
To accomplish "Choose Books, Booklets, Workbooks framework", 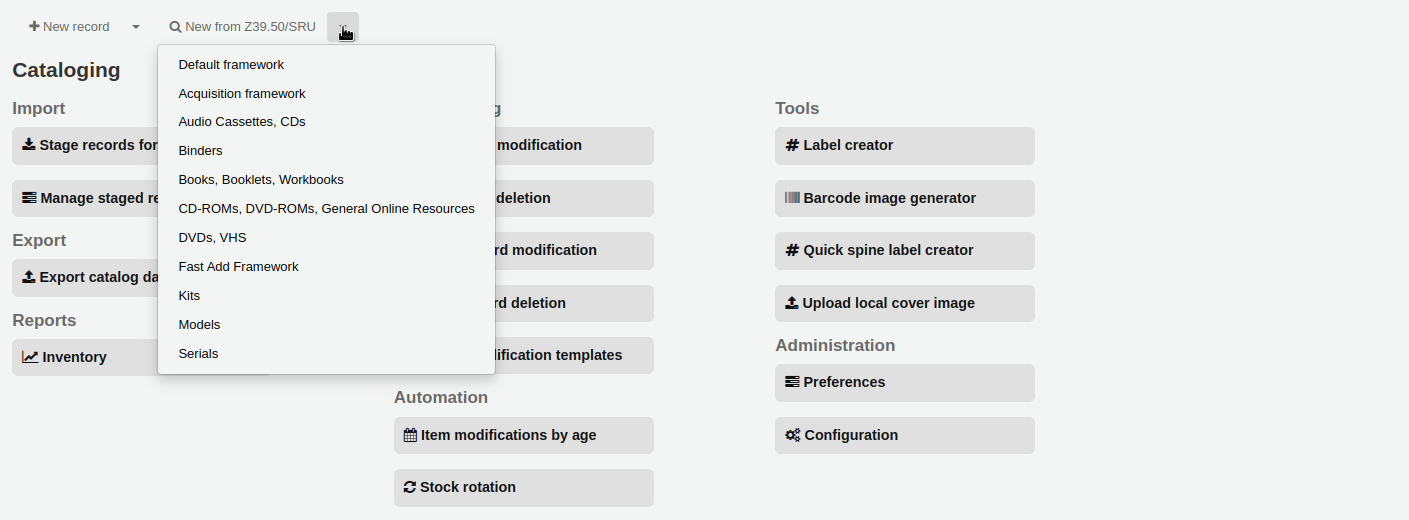I will (261, 180).
